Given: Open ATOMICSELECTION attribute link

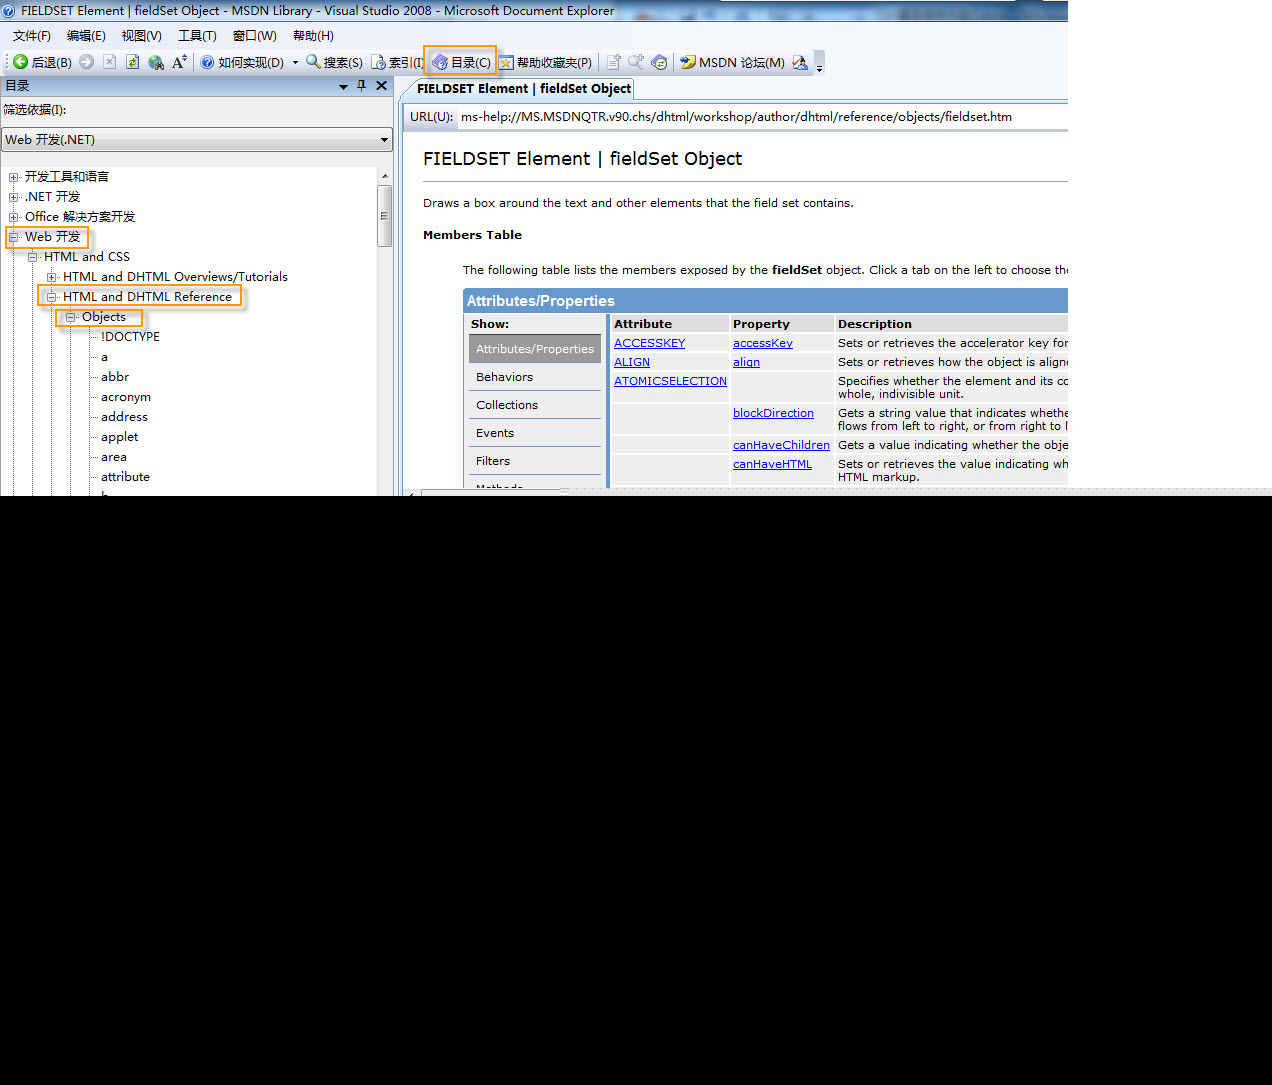Looking at the screenshot, I should (670, 381).
